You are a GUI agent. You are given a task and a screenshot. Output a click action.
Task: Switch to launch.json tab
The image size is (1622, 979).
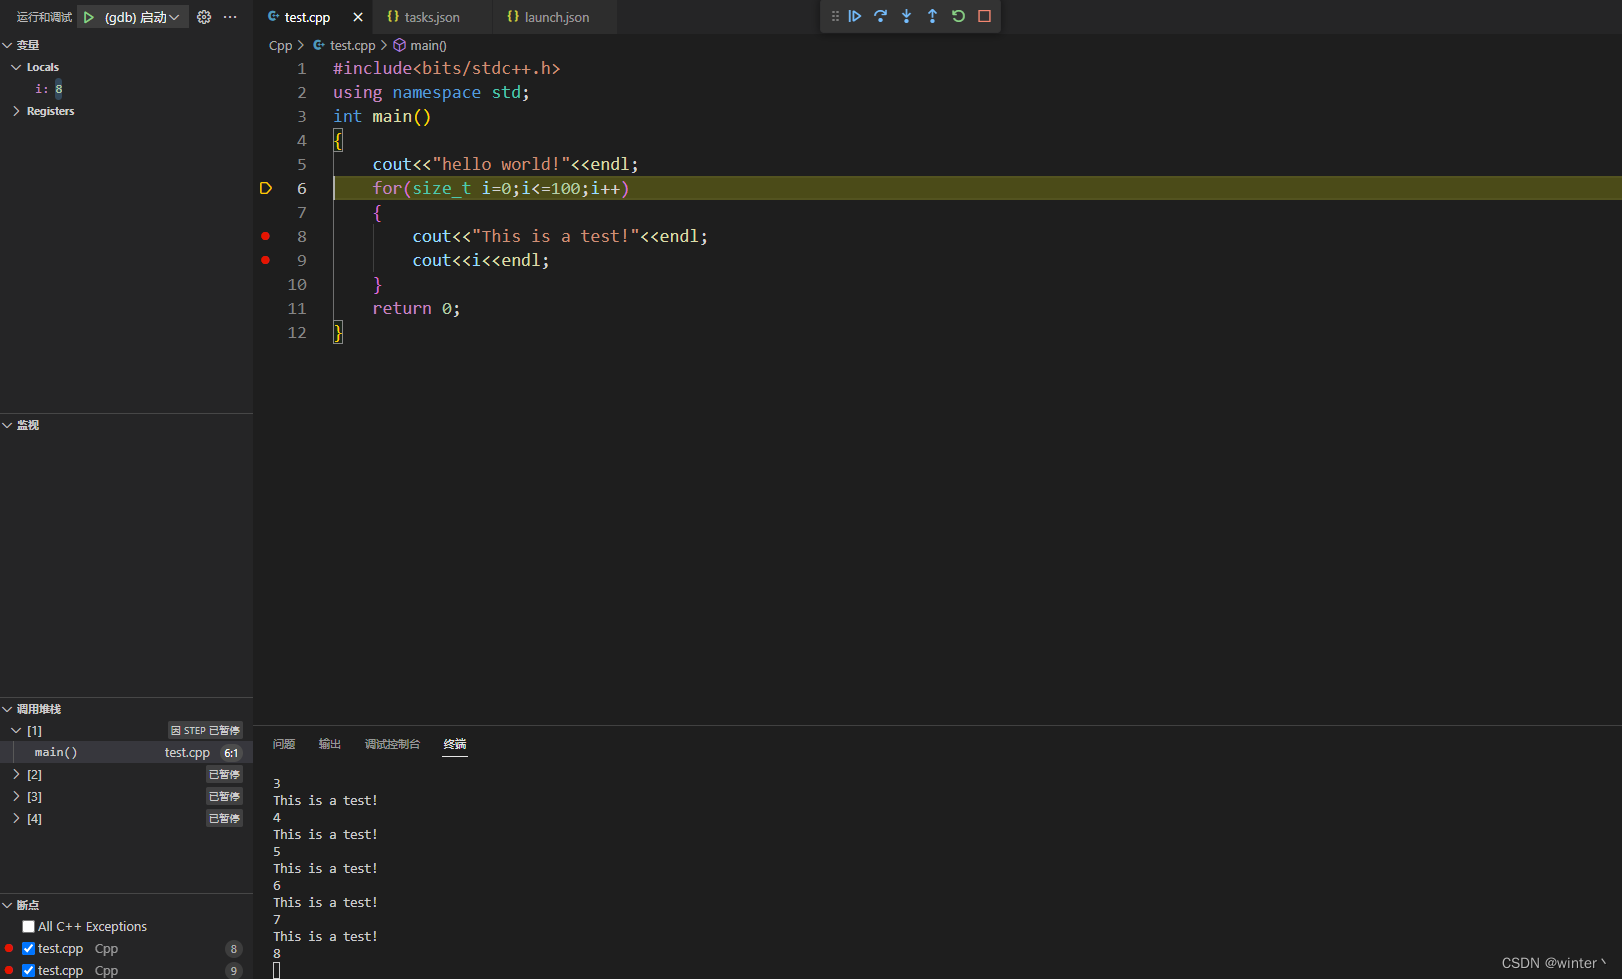tap(556, 17)
